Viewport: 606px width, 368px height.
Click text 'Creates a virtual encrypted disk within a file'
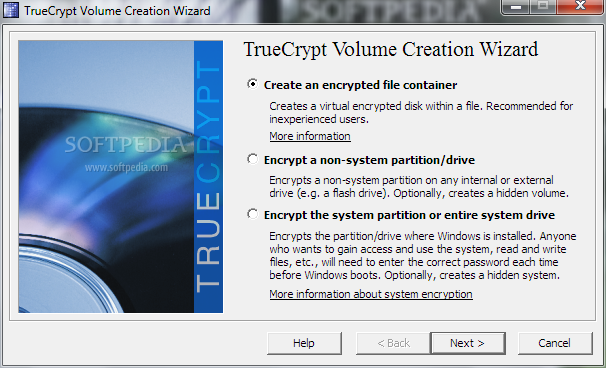click(x=375, y=106)
